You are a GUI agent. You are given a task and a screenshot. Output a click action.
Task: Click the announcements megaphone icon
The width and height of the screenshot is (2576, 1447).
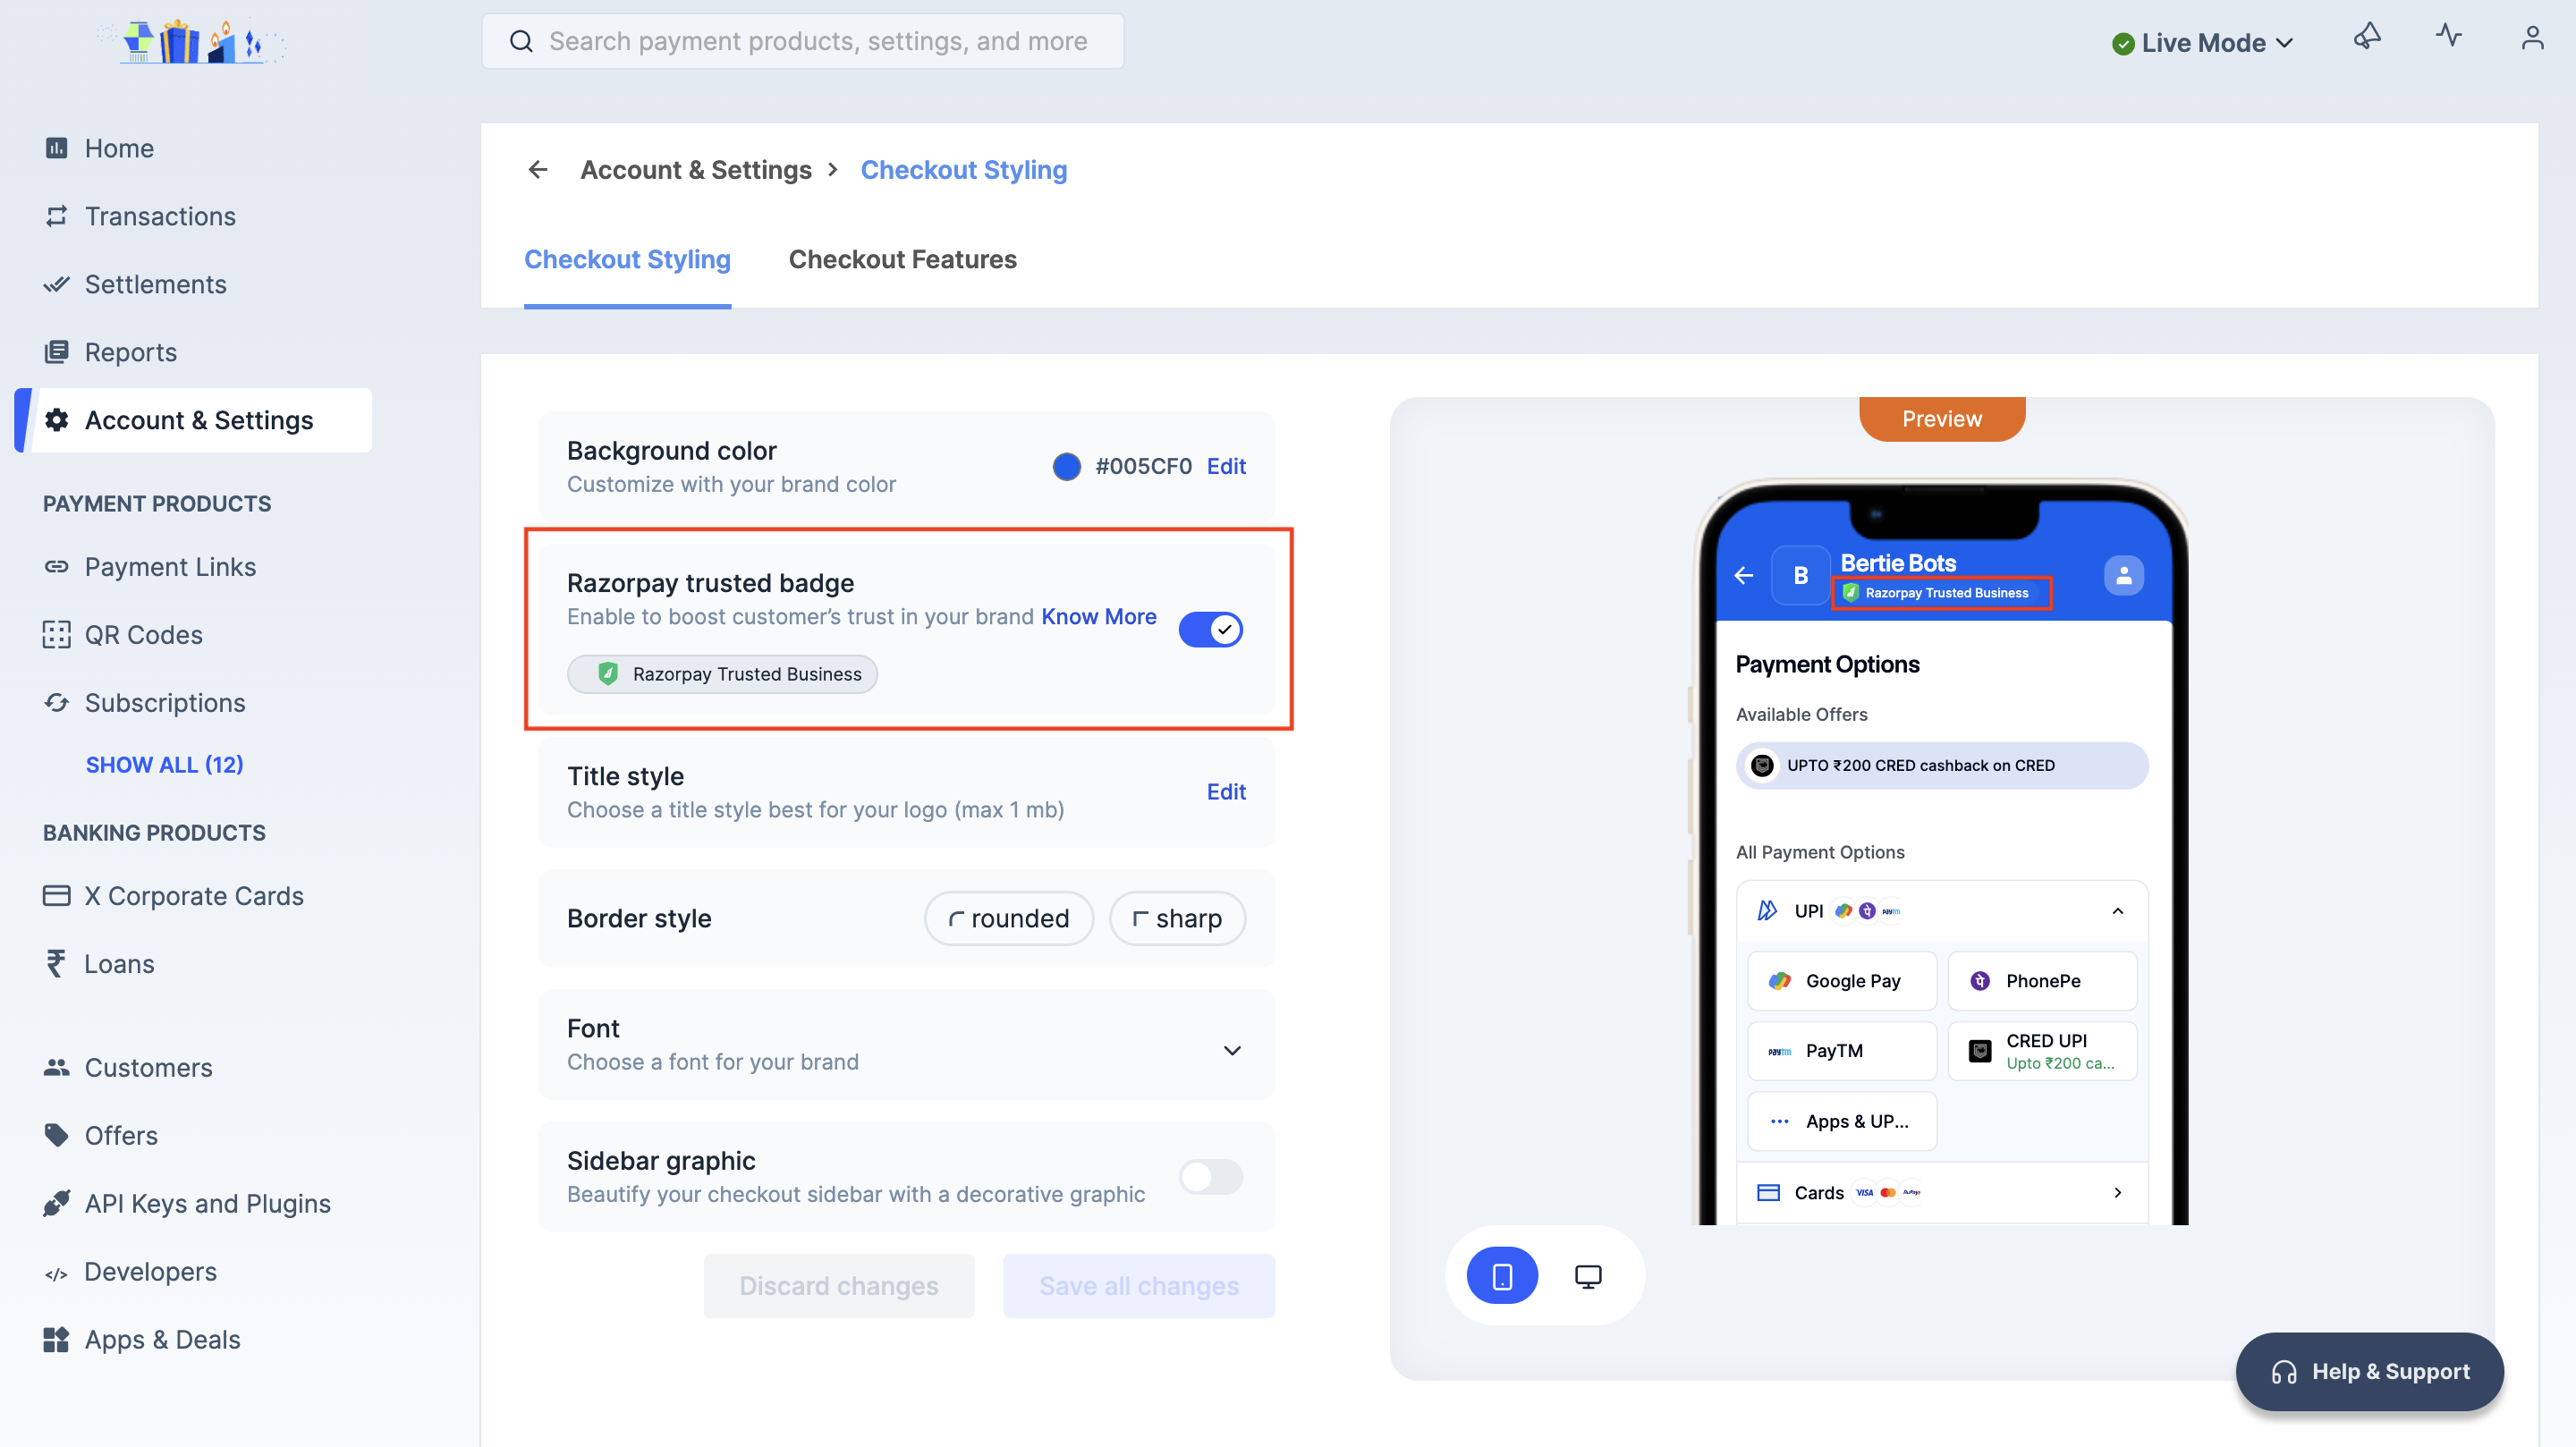[2367, 38]
